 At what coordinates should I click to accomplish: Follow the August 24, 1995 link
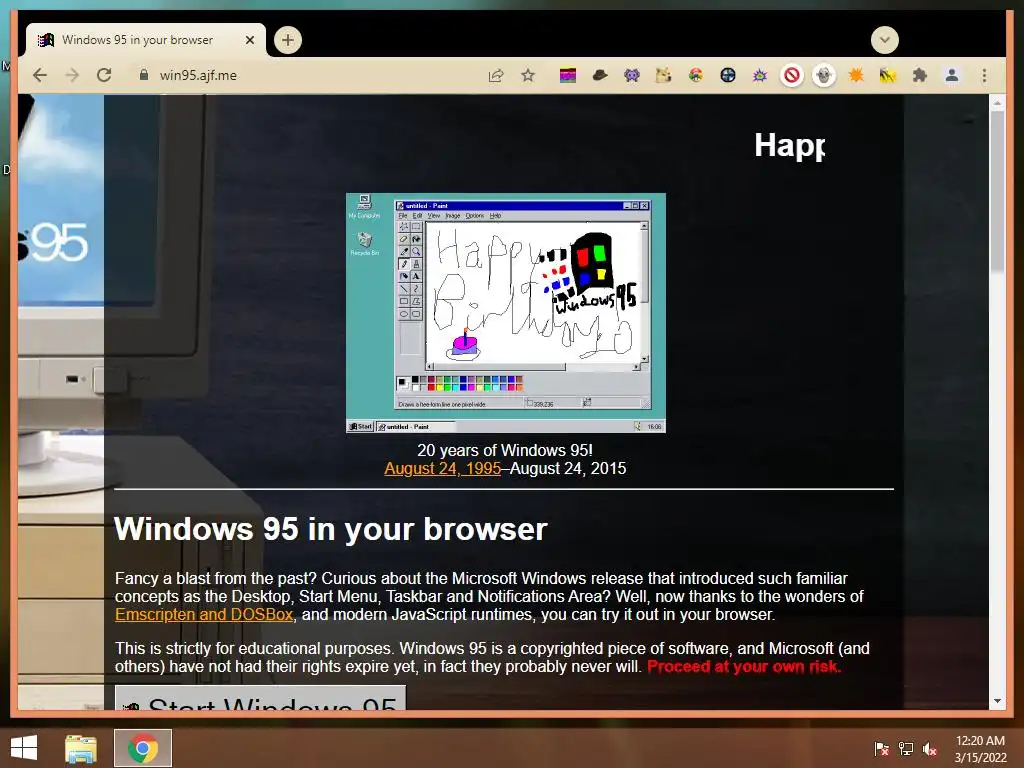[442, 468]
